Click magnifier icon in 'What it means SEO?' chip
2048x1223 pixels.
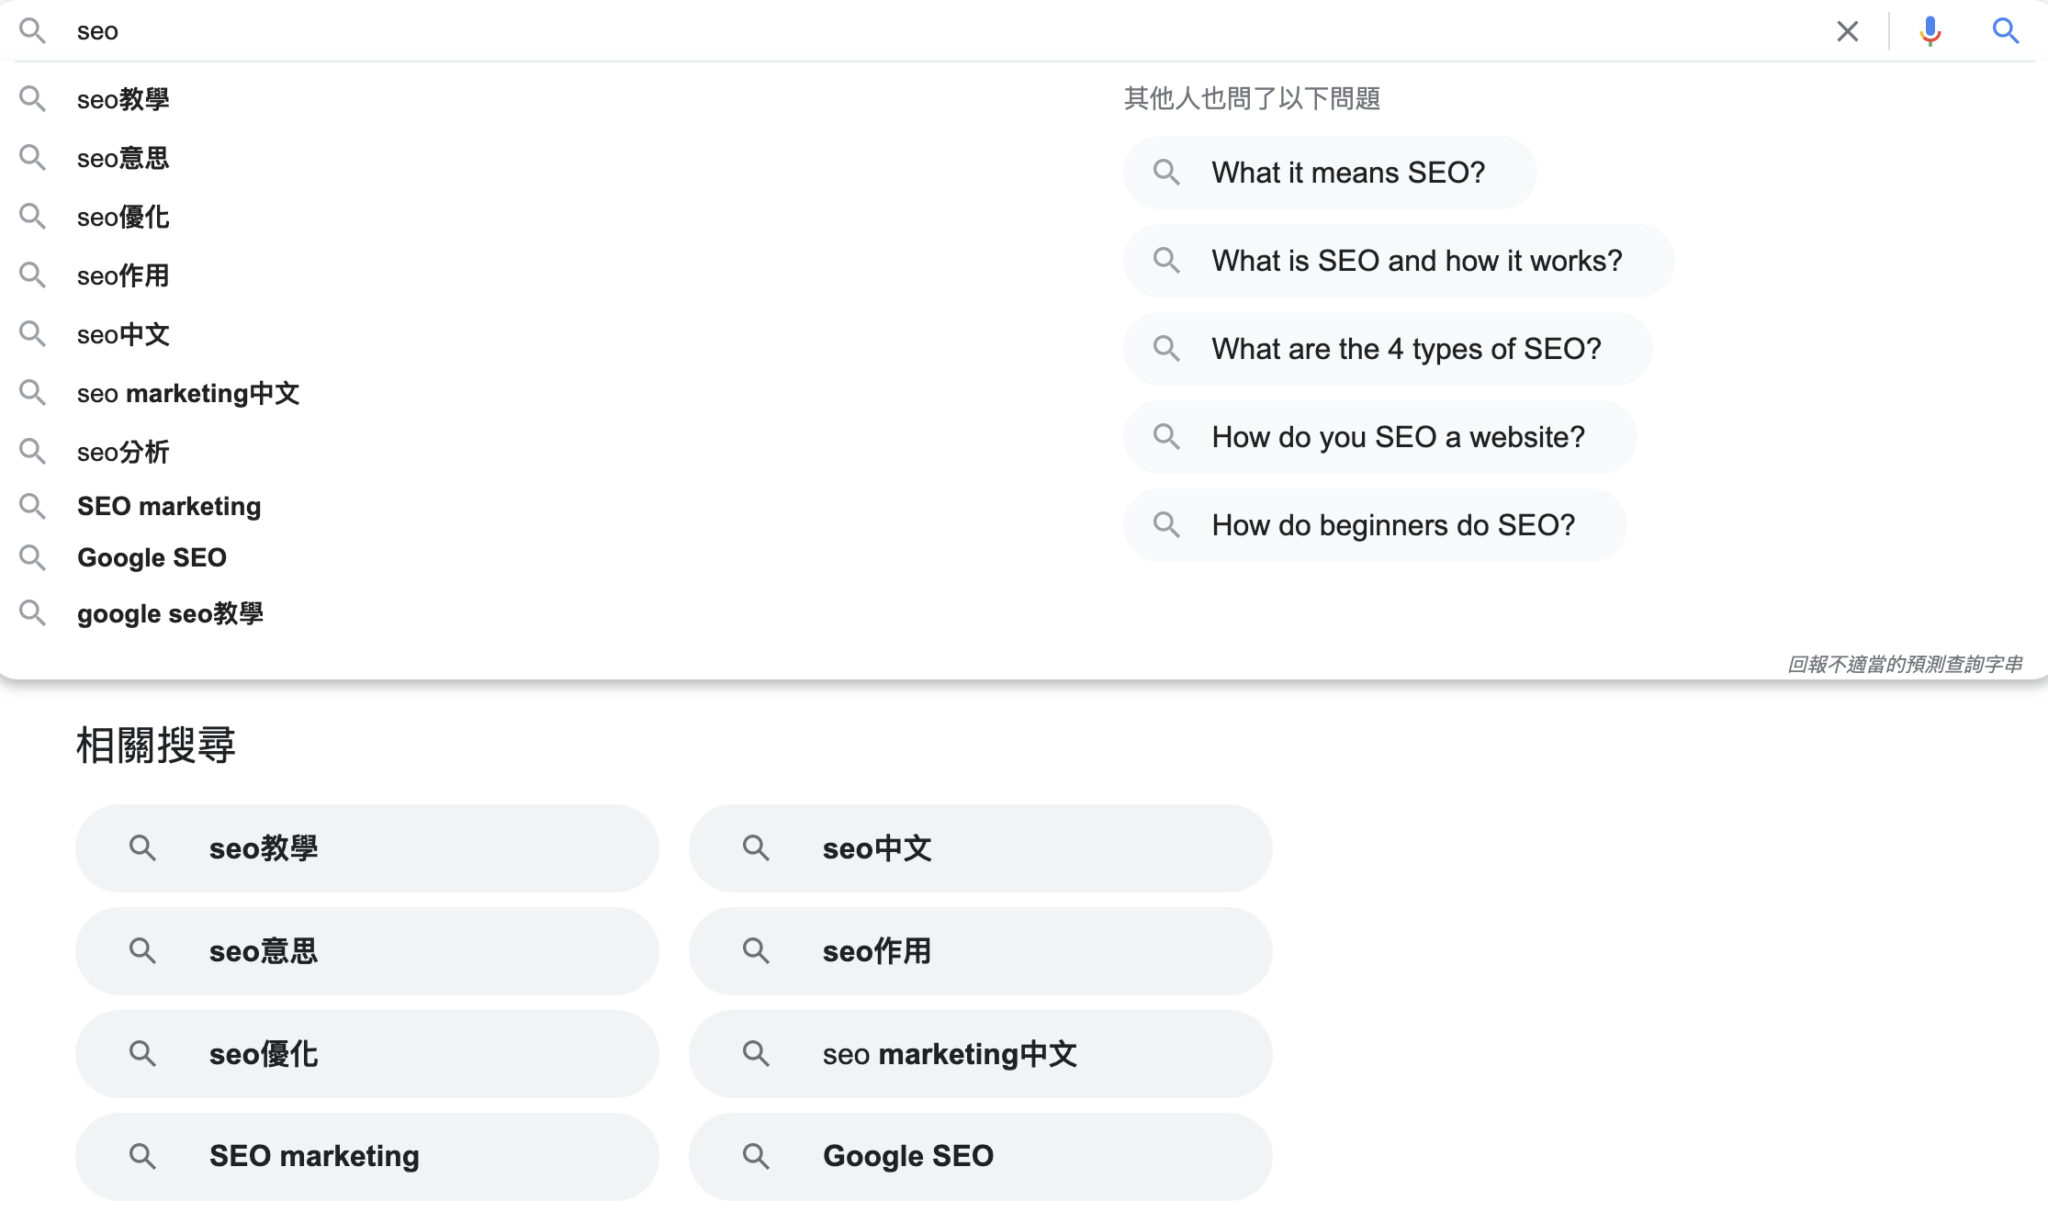pyautogui.click(x=1166, y=172)
